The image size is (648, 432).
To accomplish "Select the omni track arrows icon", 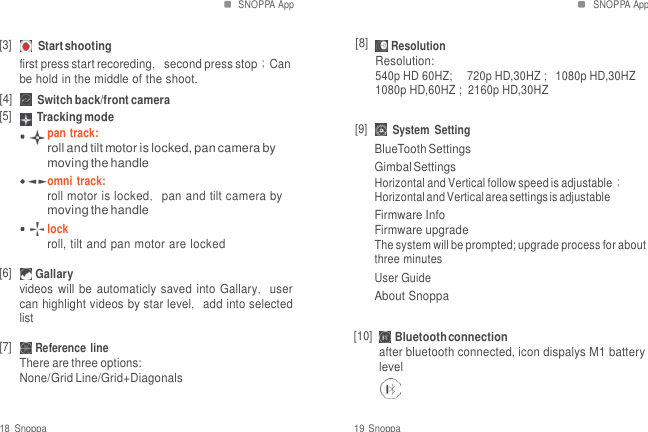I will tap(35, 182).
